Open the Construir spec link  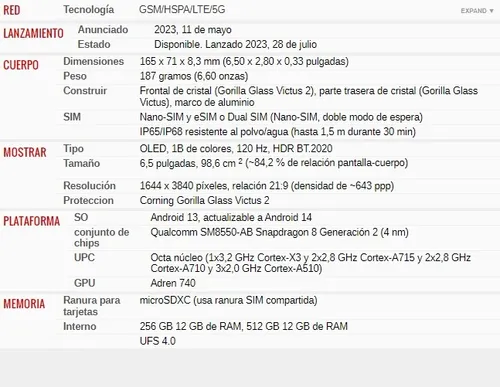(85, 91)
